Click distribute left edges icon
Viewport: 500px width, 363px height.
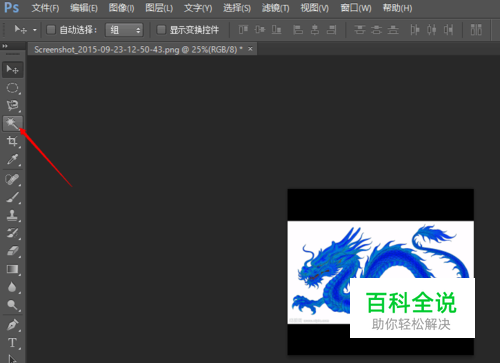point(415,30)
